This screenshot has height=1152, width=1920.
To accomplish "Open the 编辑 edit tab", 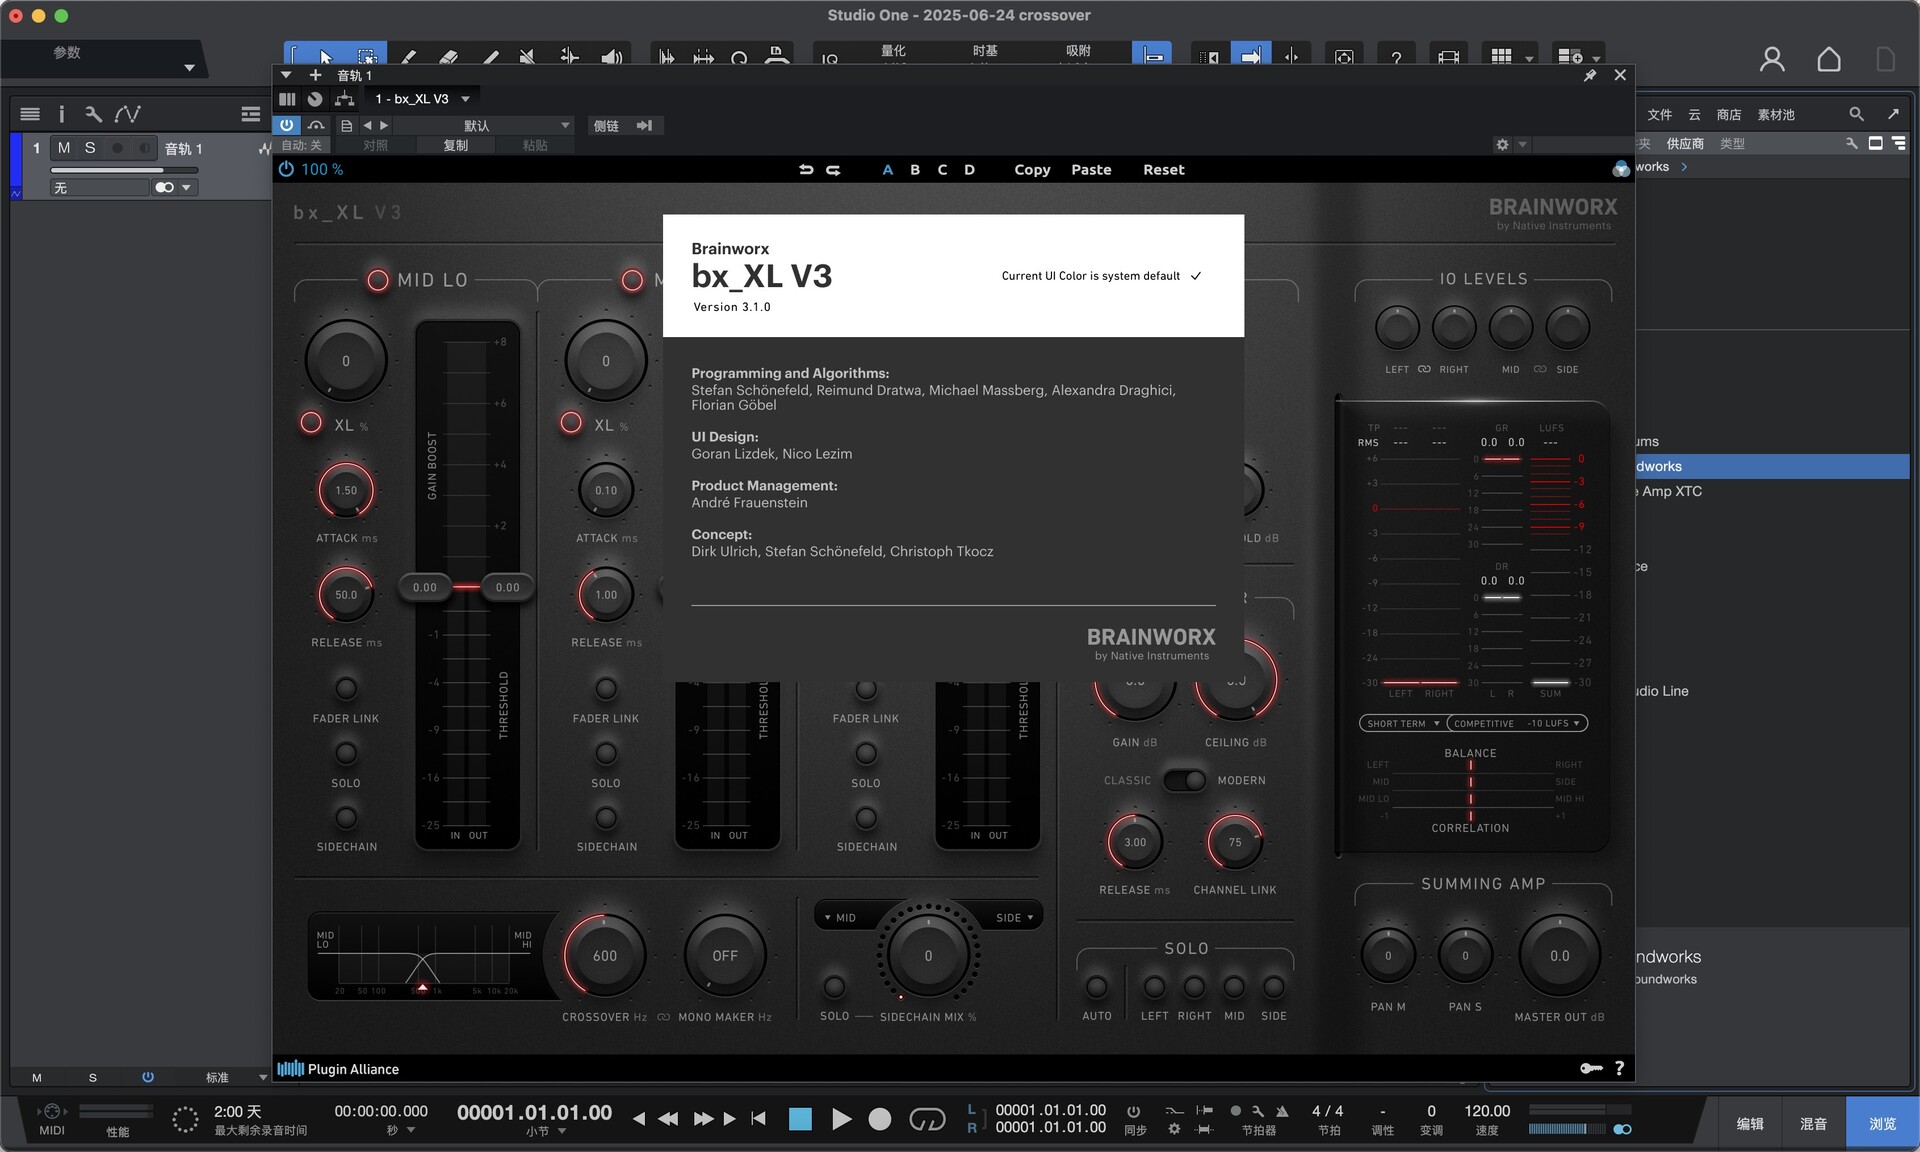I will pos(1750,1124).
